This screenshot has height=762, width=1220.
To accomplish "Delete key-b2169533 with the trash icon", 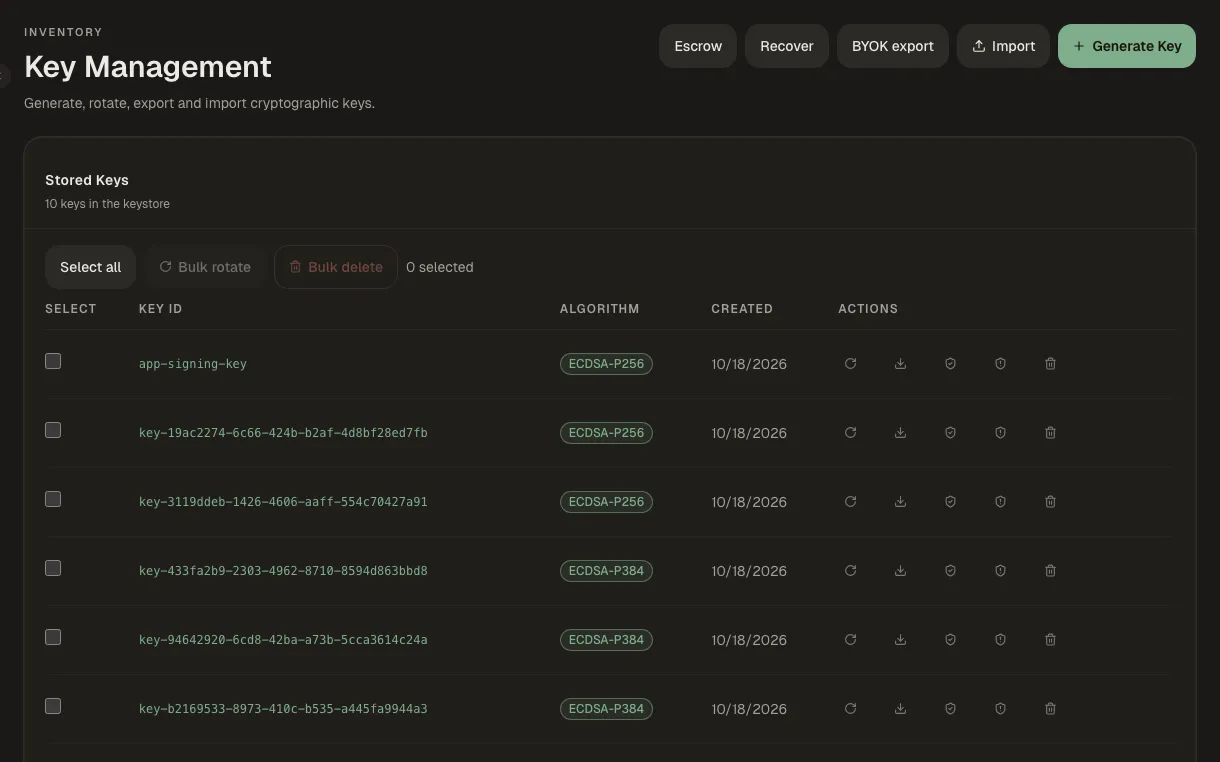I will pyautogui.click(x=1050, y=709).
